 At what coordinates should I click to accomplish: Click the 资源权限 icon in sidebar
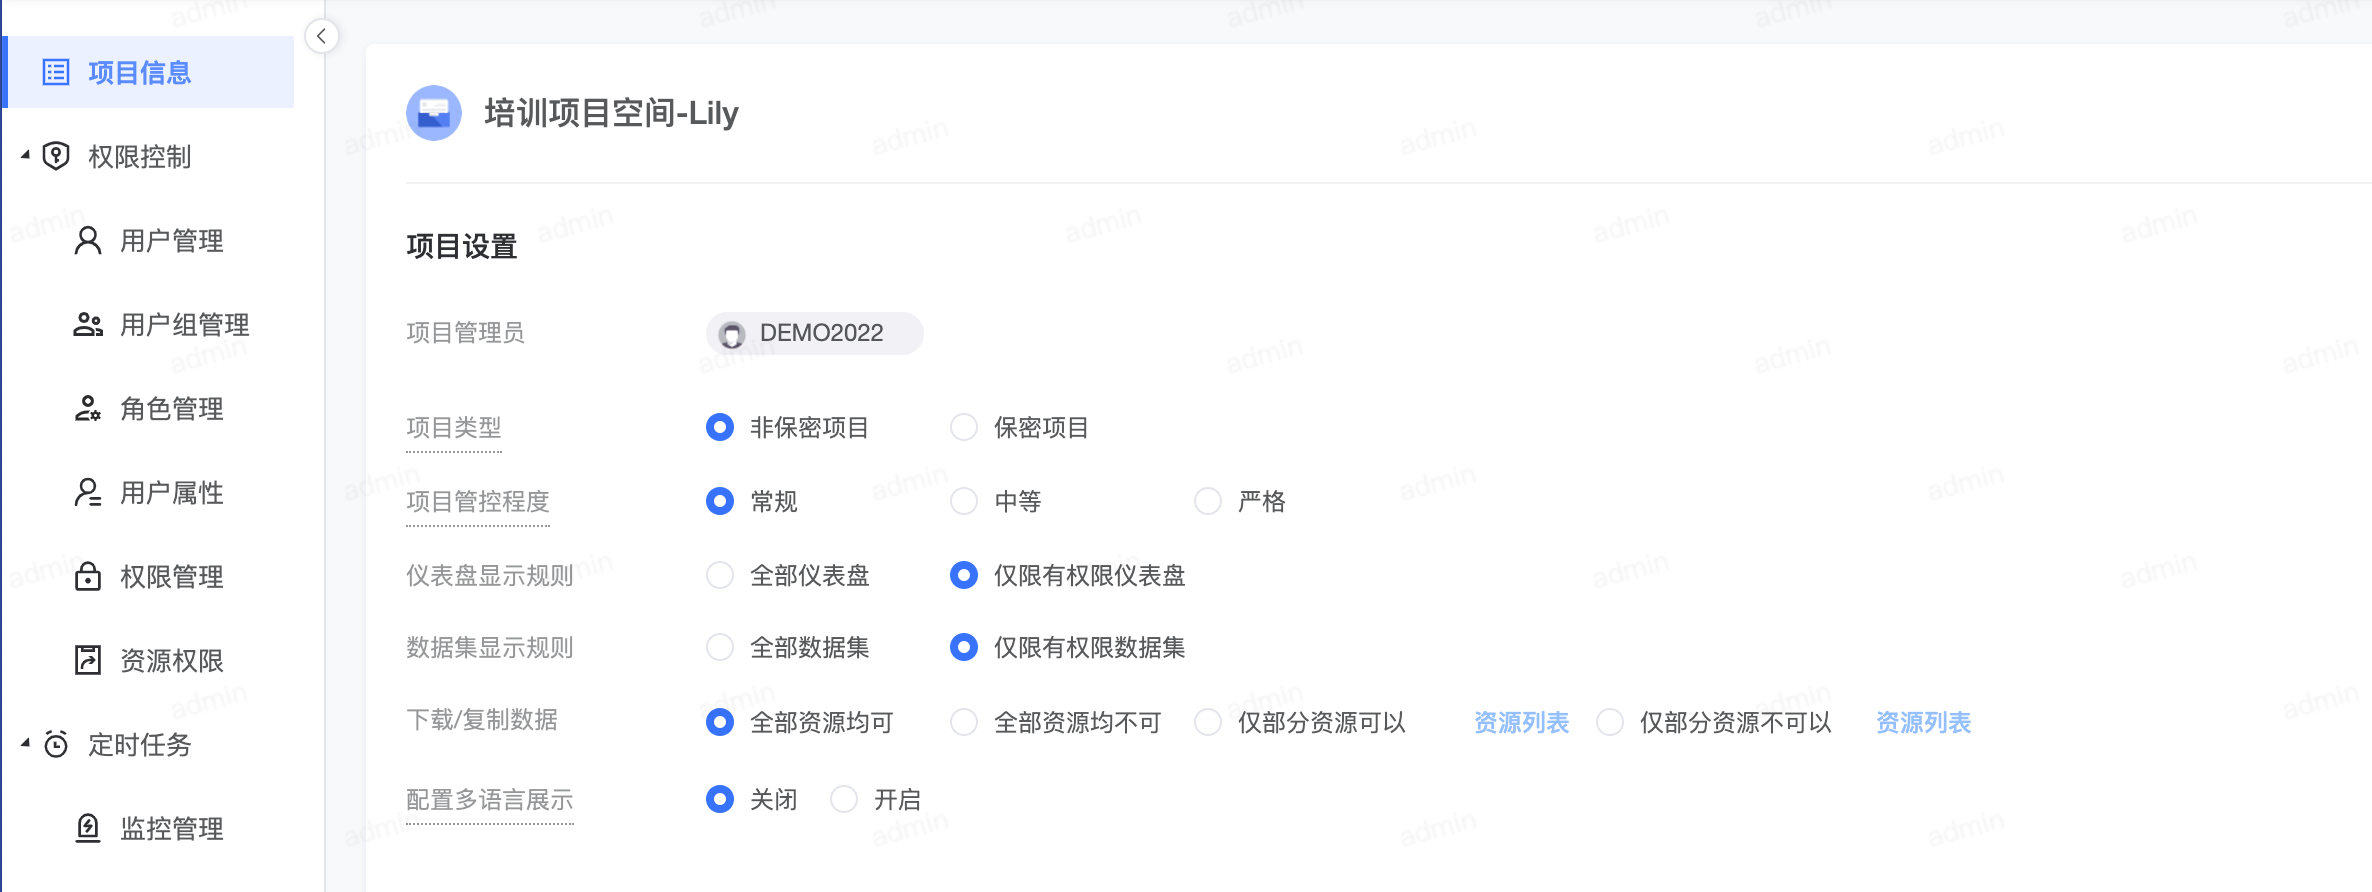[88, 660]
